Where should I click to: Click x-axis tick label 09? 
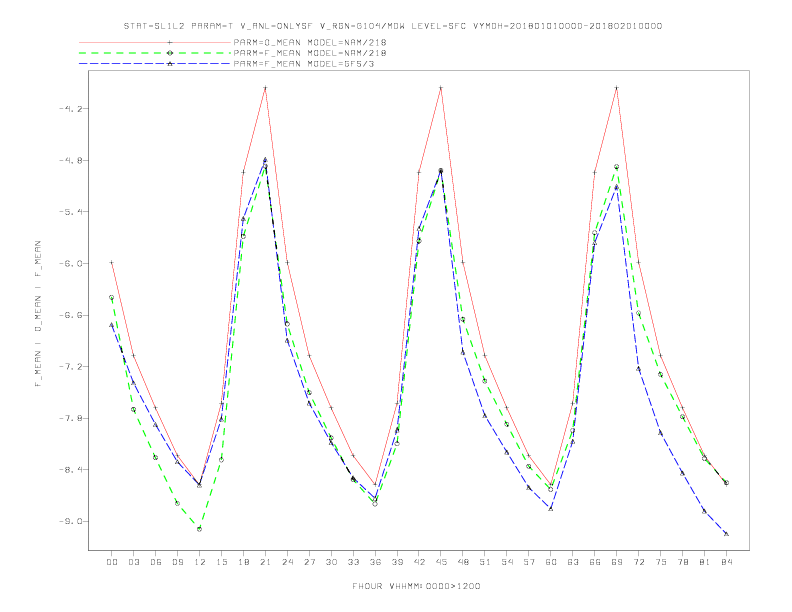pyautogui.click(x=177, y=562)
